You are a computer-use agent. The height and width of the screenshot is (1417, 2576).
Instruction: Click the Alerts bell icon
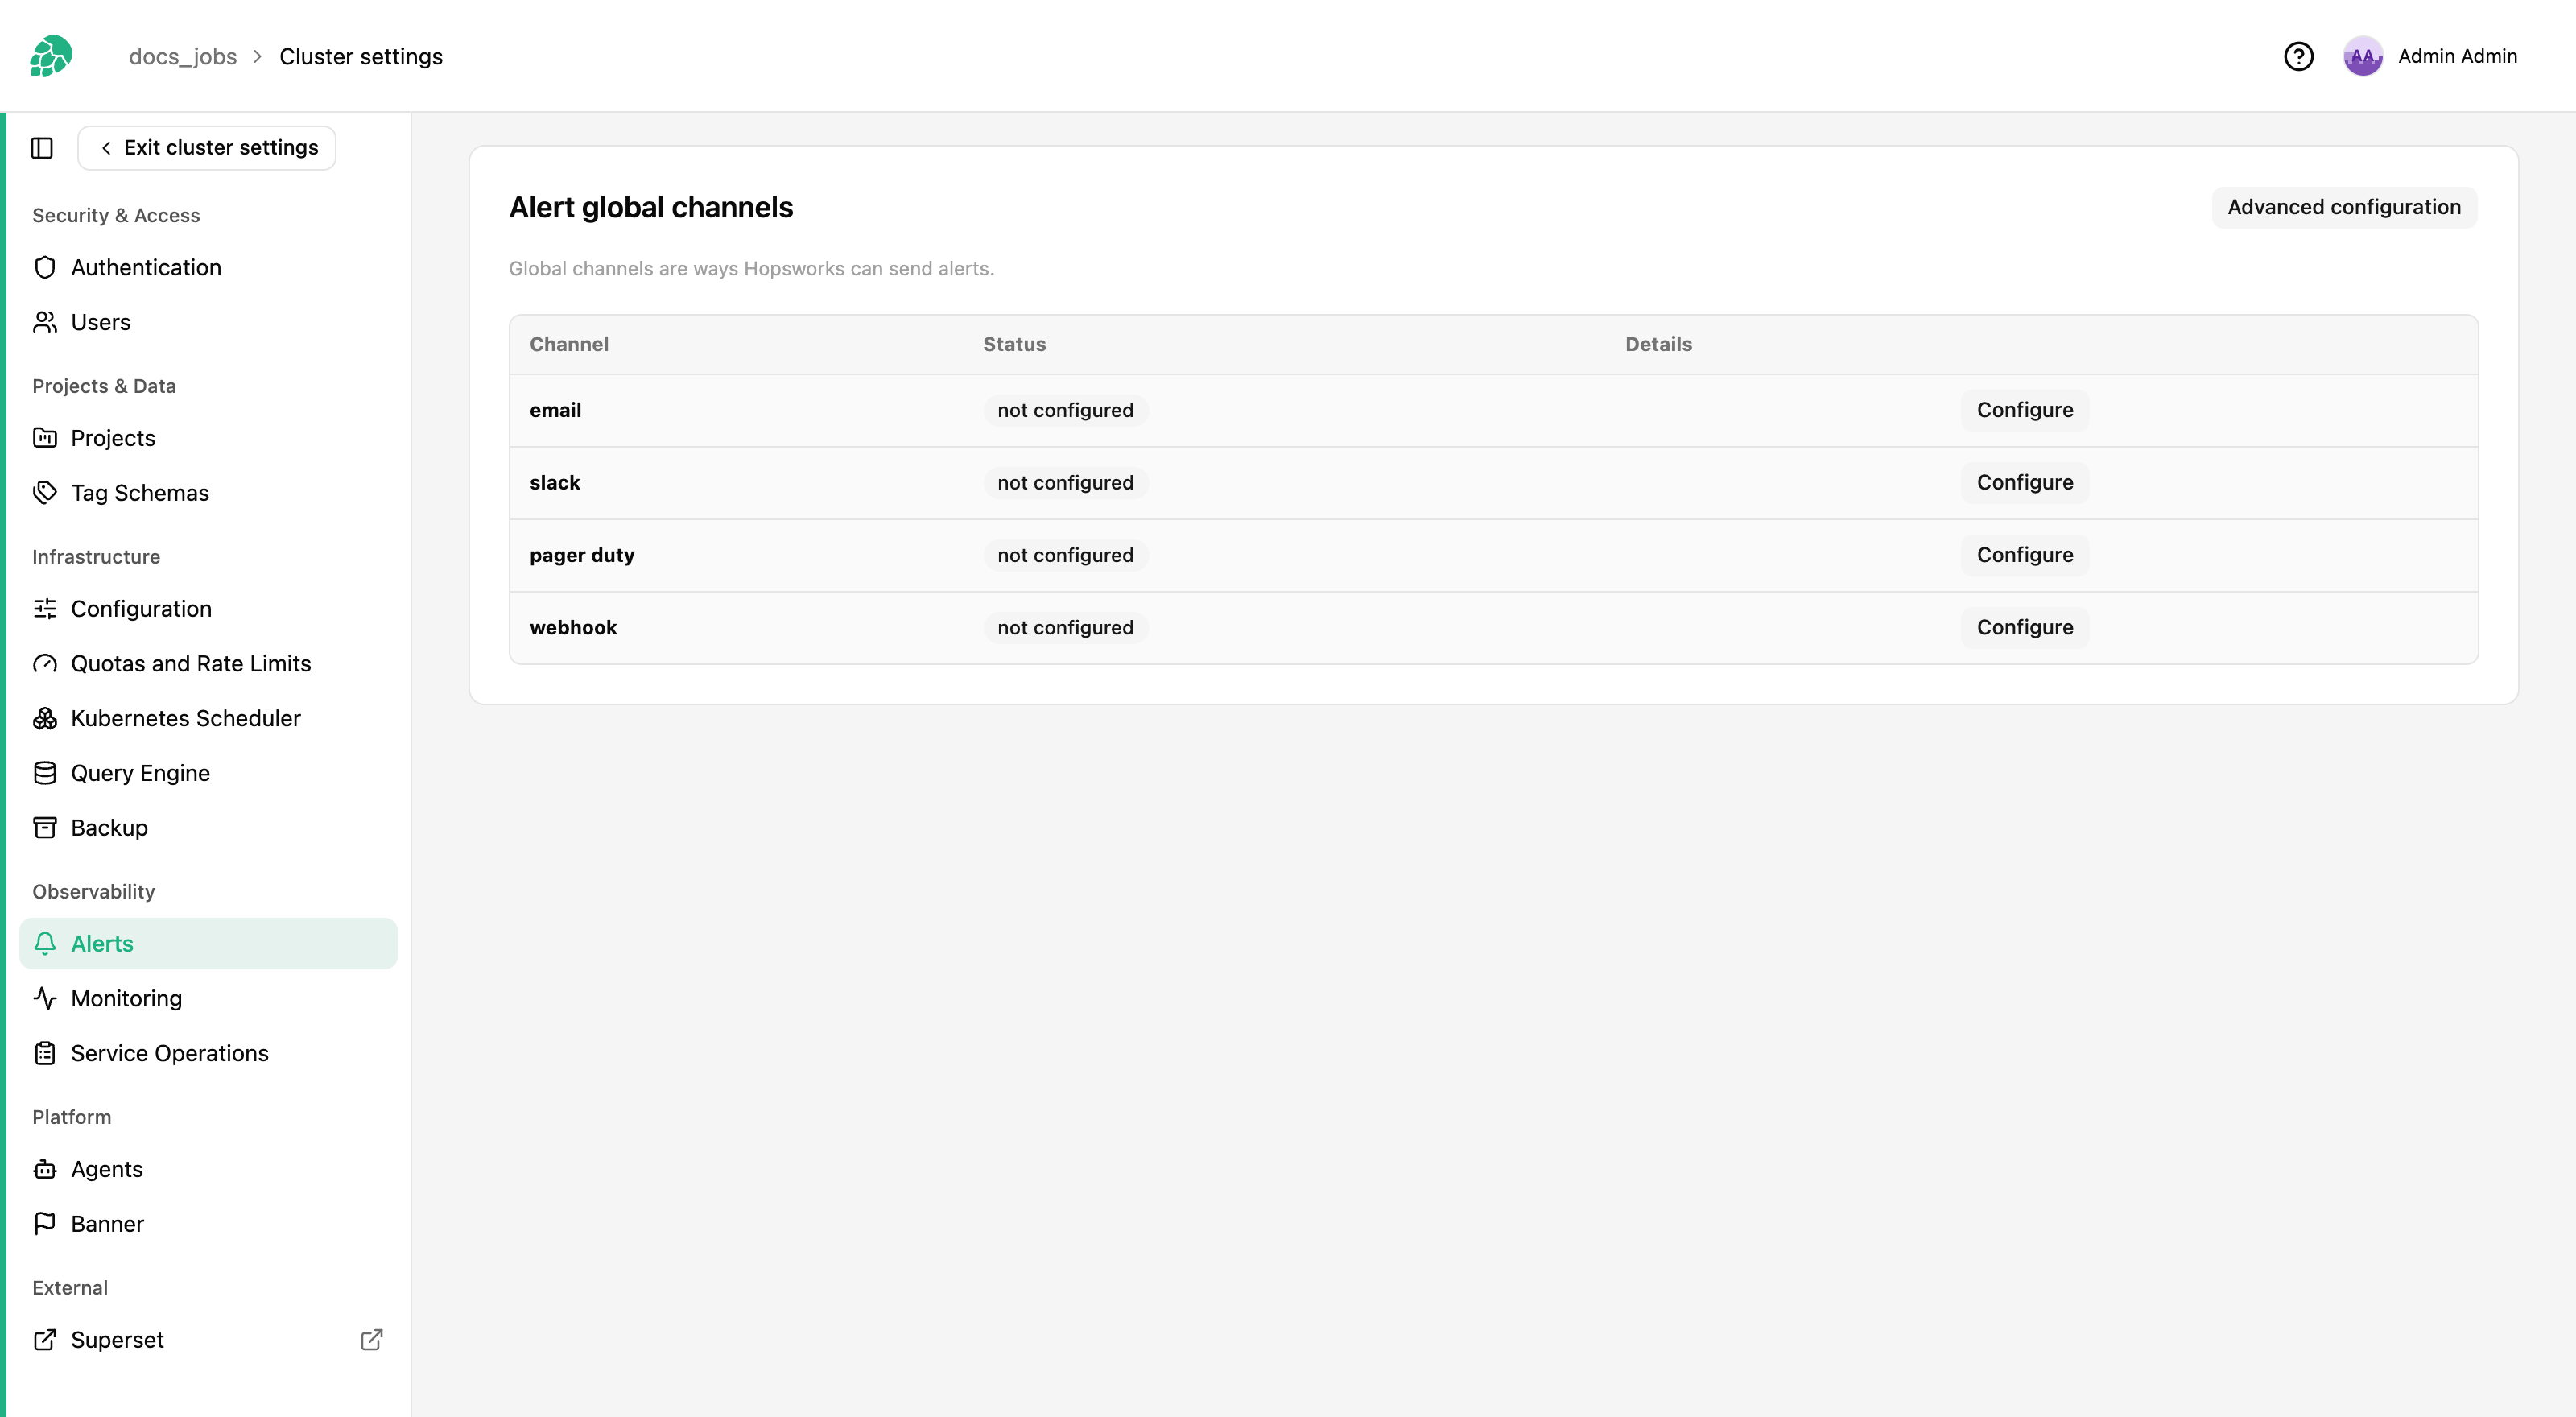click(45, 944)
